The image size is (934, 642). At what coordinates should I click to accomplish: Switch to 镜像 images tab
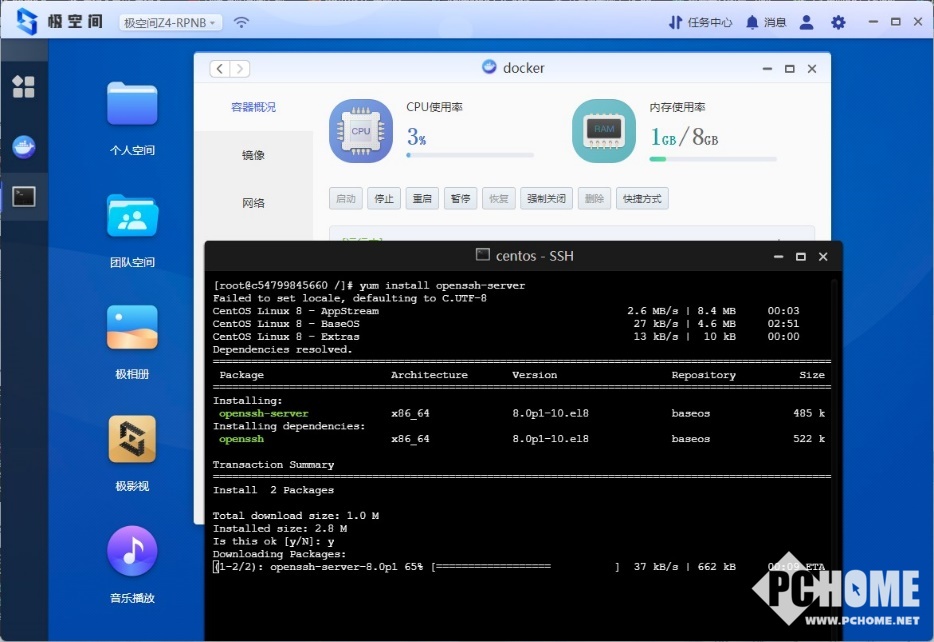(253, 155)
